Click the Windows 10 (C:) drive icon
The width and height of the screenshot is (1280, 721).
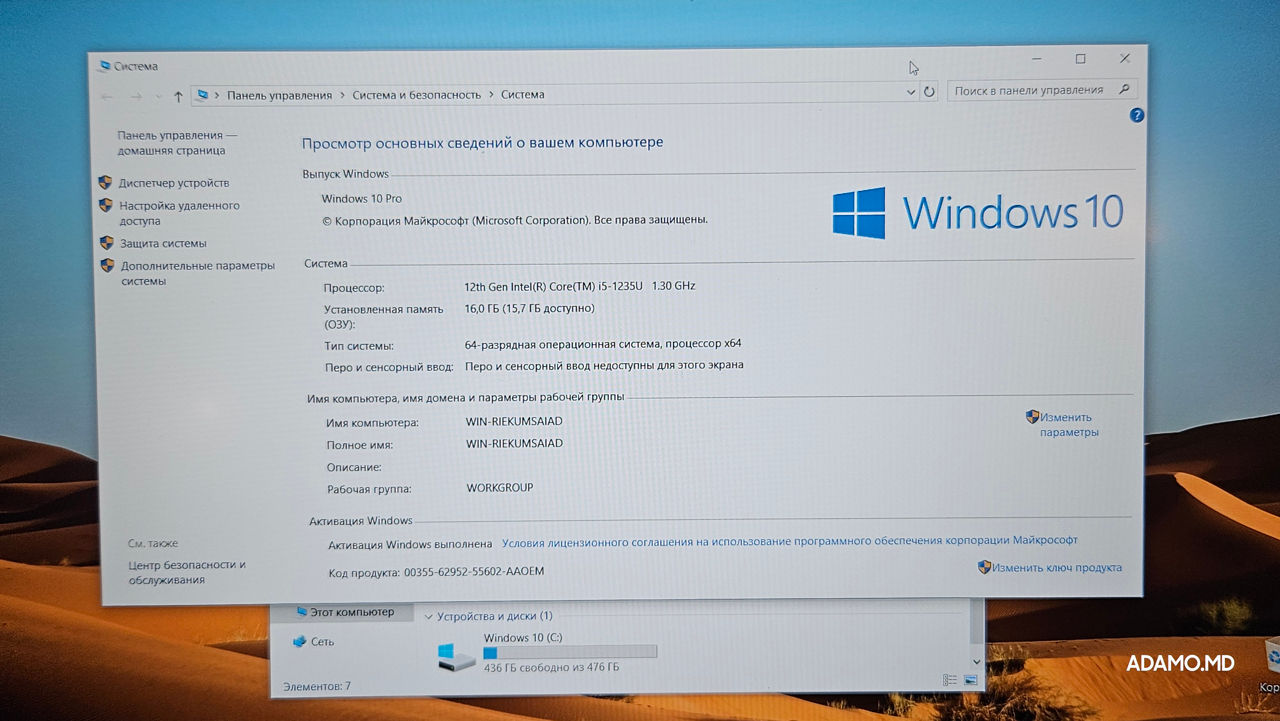click(458, 656)
